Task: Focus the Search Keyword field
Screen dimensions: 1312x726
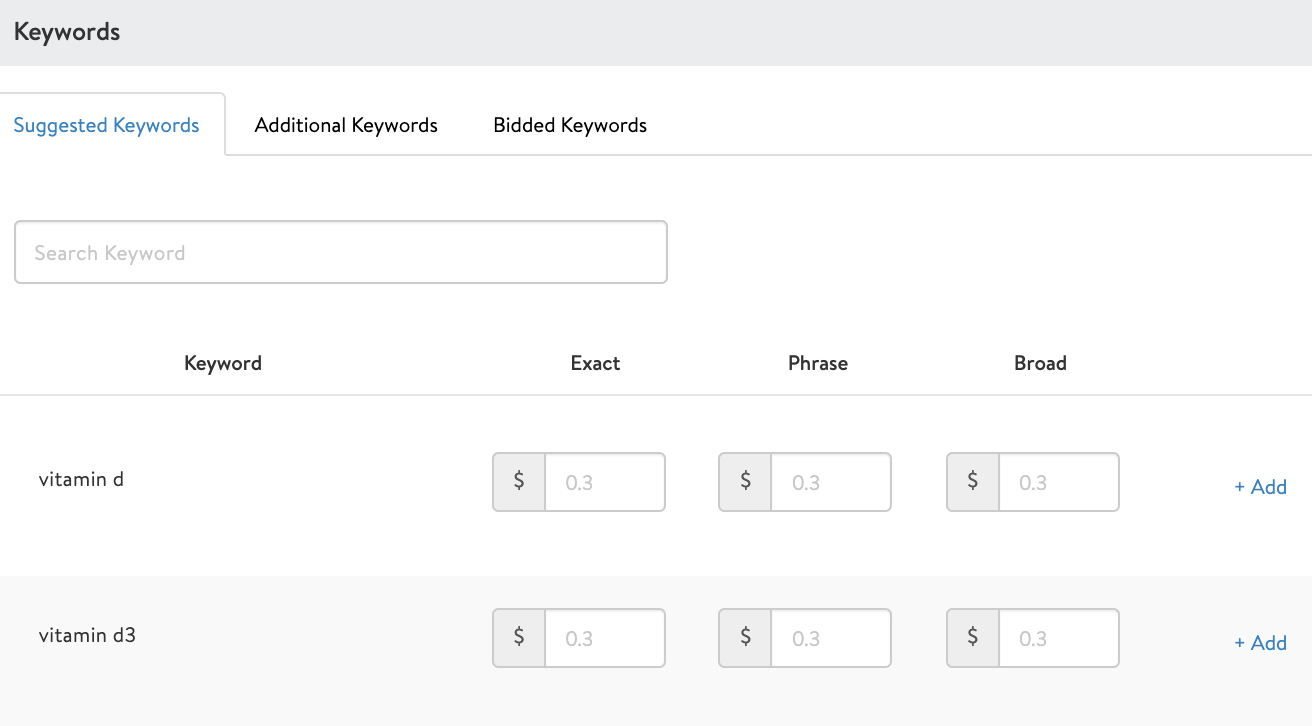Action: tap(340, 253)
